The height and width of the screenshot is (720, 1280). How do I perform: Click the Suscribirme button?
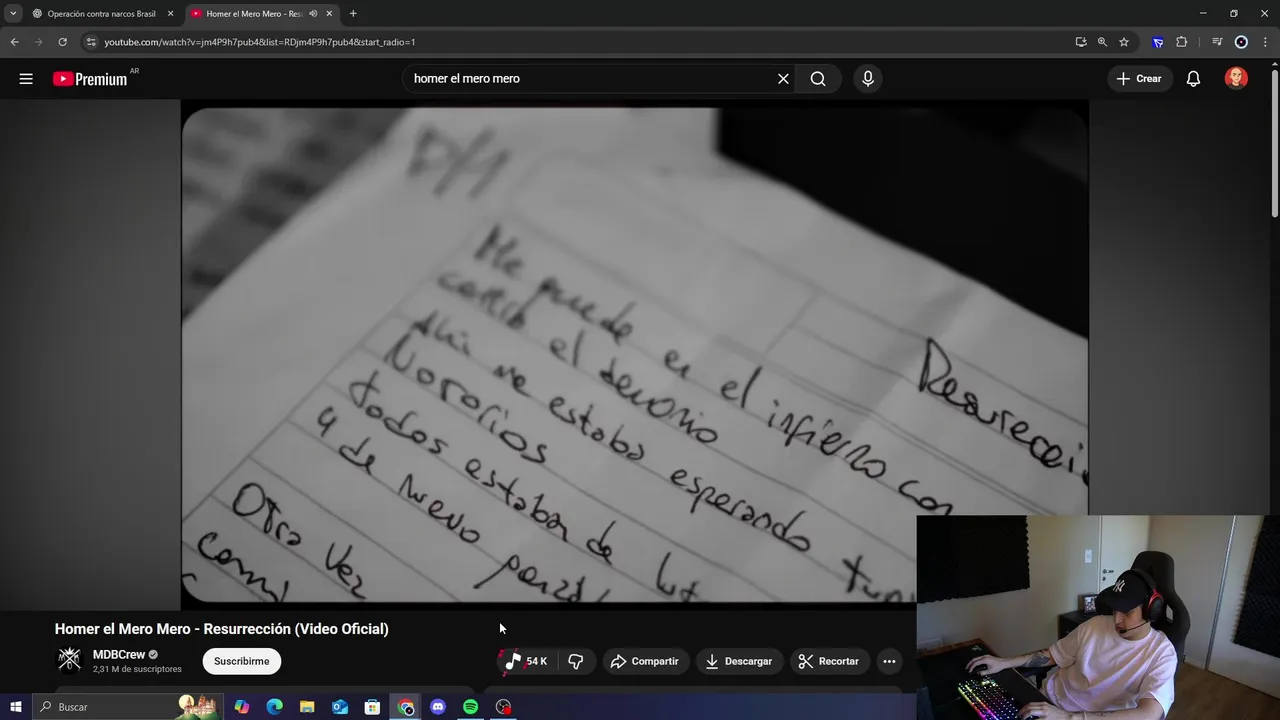241,661
